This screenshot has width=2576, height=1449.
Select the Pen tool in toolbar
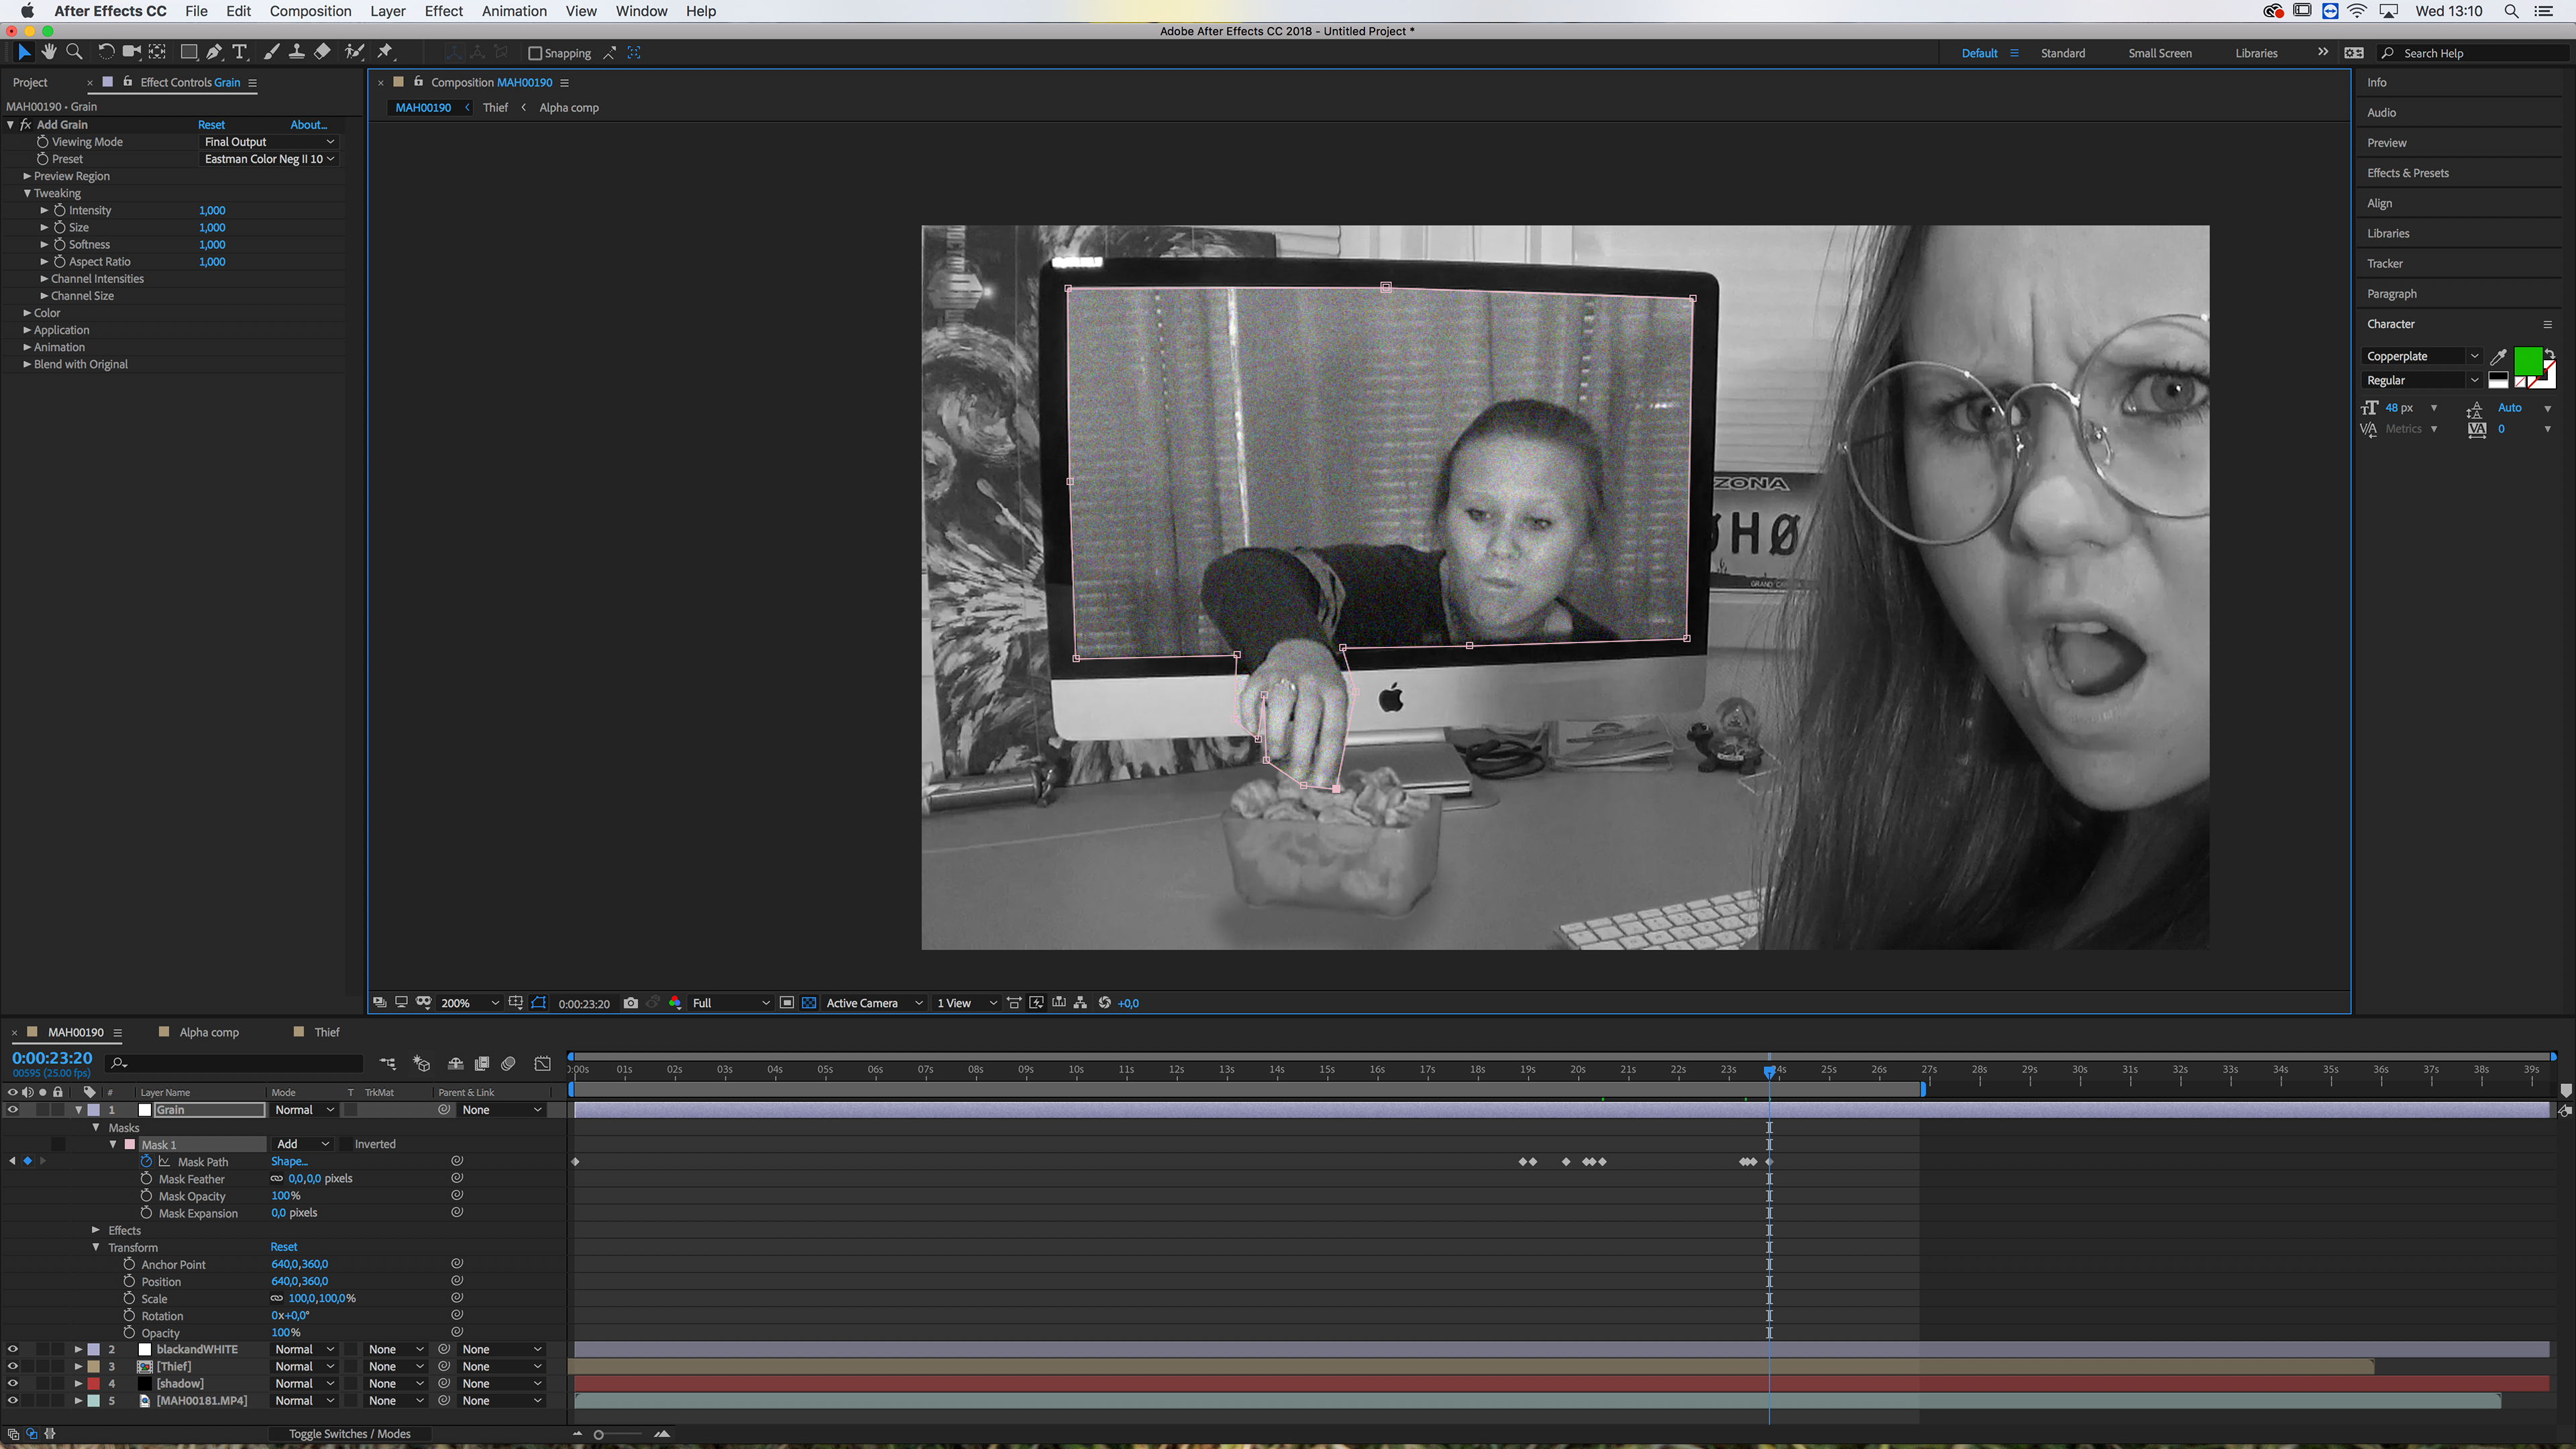tap(214, 52)
